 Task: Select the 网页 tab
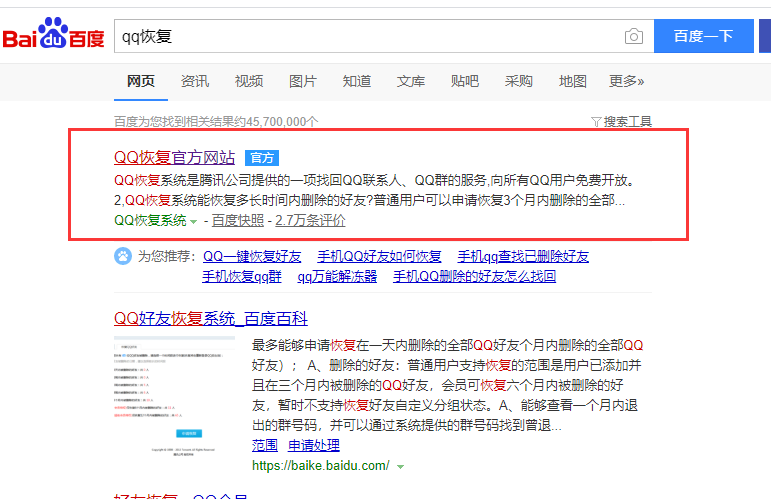[x=141, y=81]
